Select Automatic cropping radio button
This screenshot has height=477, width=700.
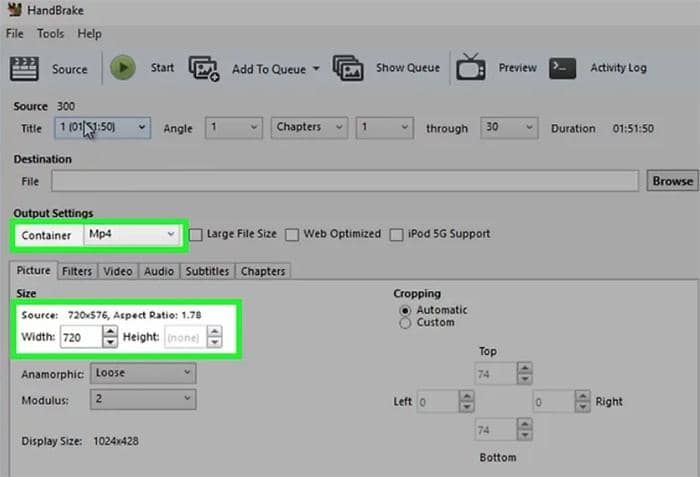[405, 310]
